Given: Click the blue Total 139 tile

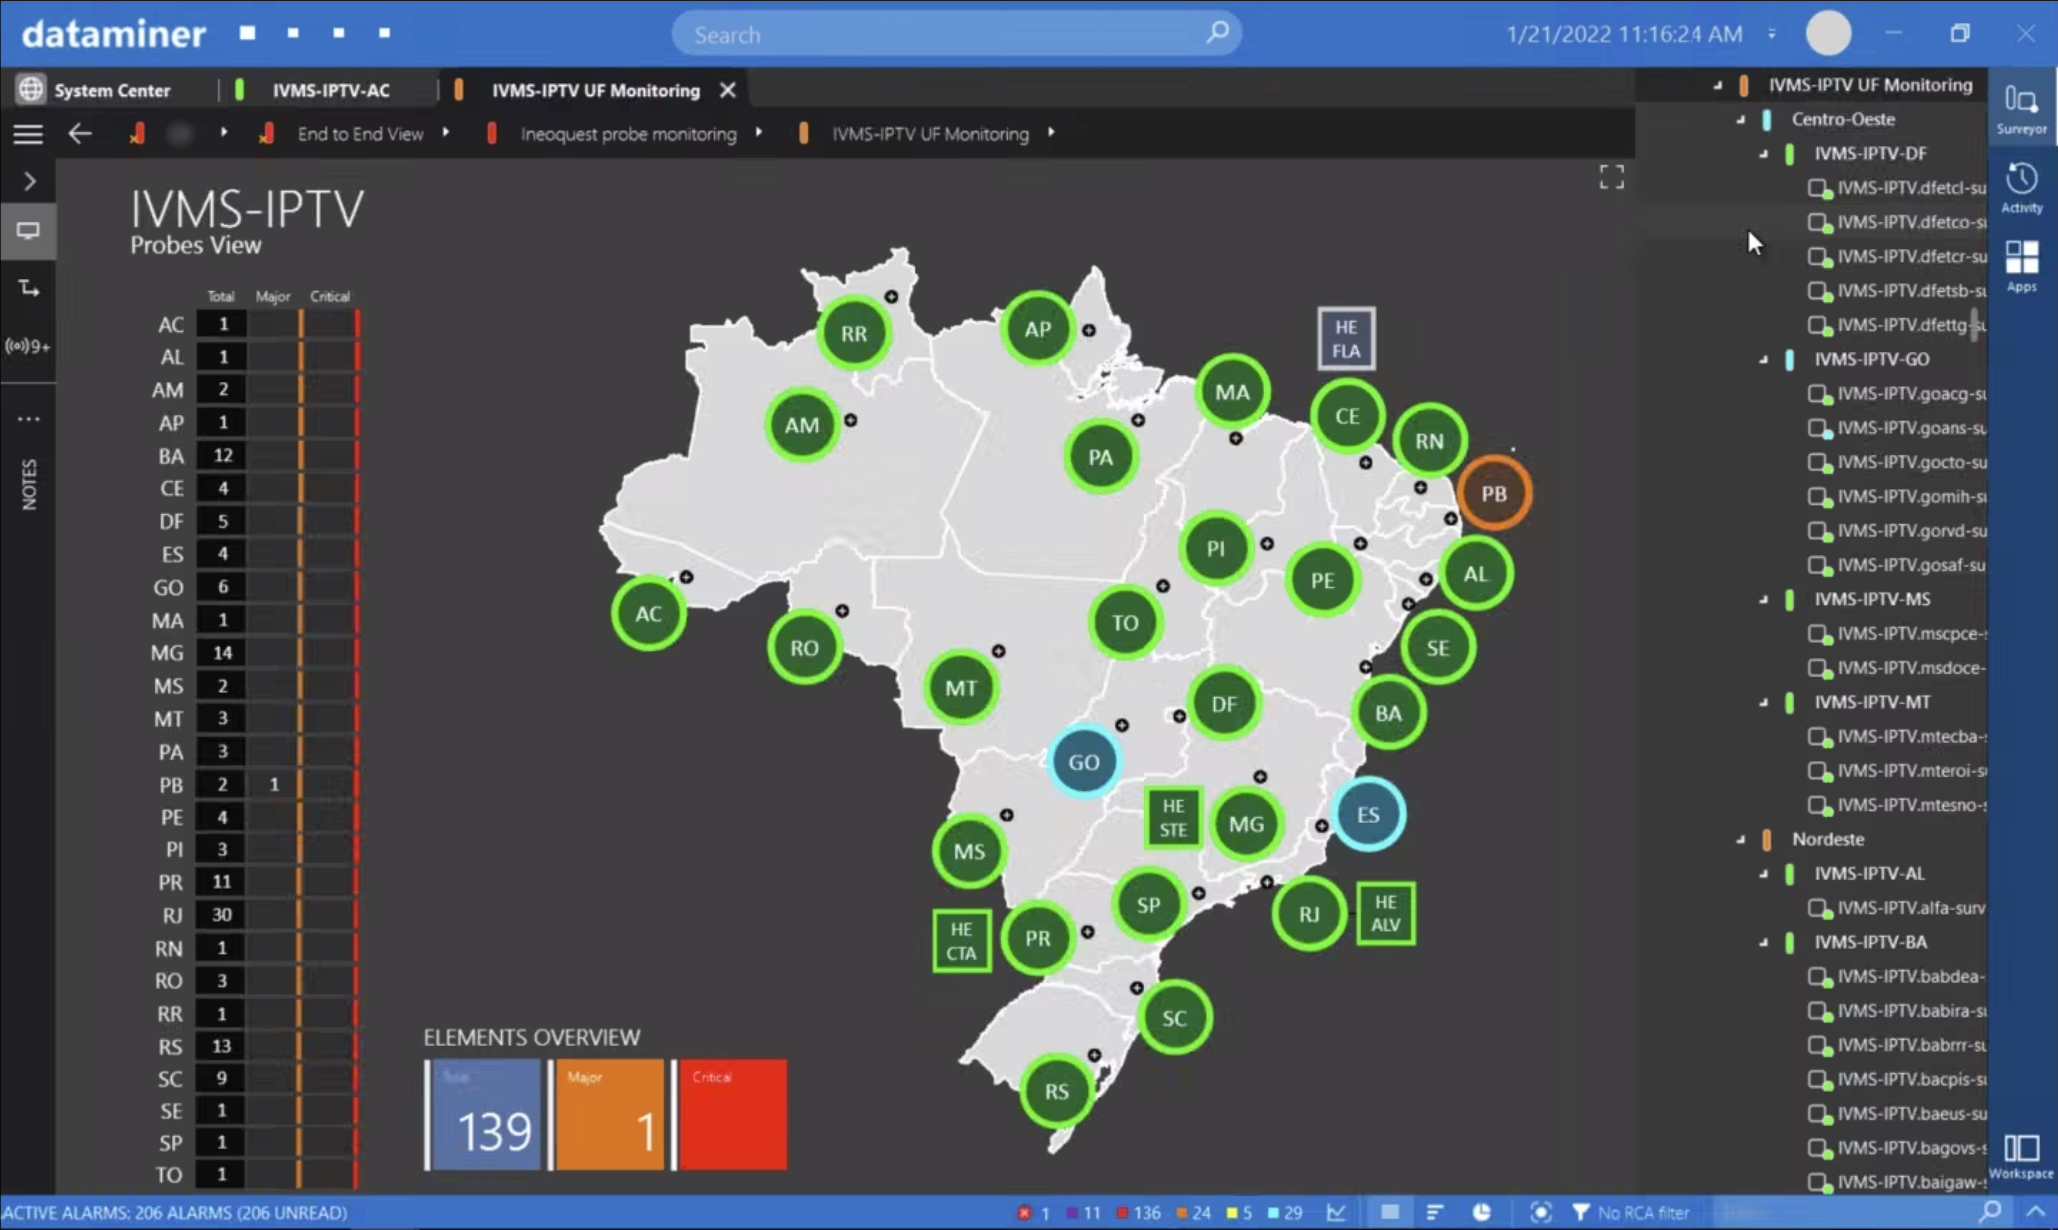Looking at the screenshot, I should point(486,1114).
